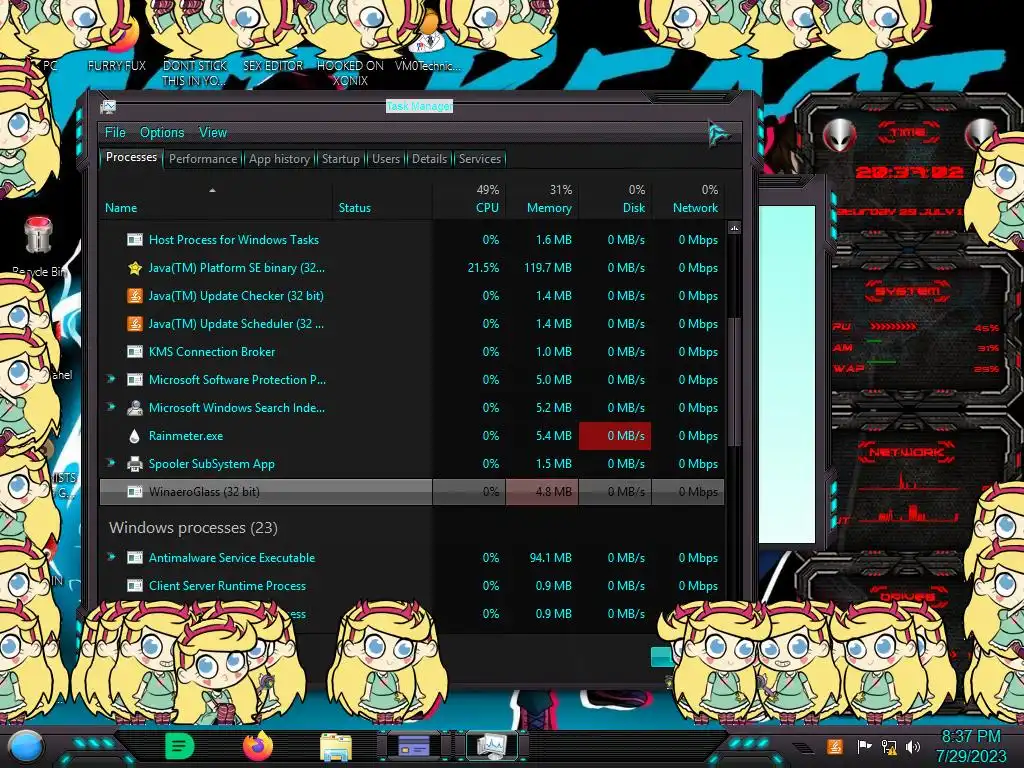Viewport: 1024px width, 768px height.
Task: Open the File menu
Action: coord(115,133)
